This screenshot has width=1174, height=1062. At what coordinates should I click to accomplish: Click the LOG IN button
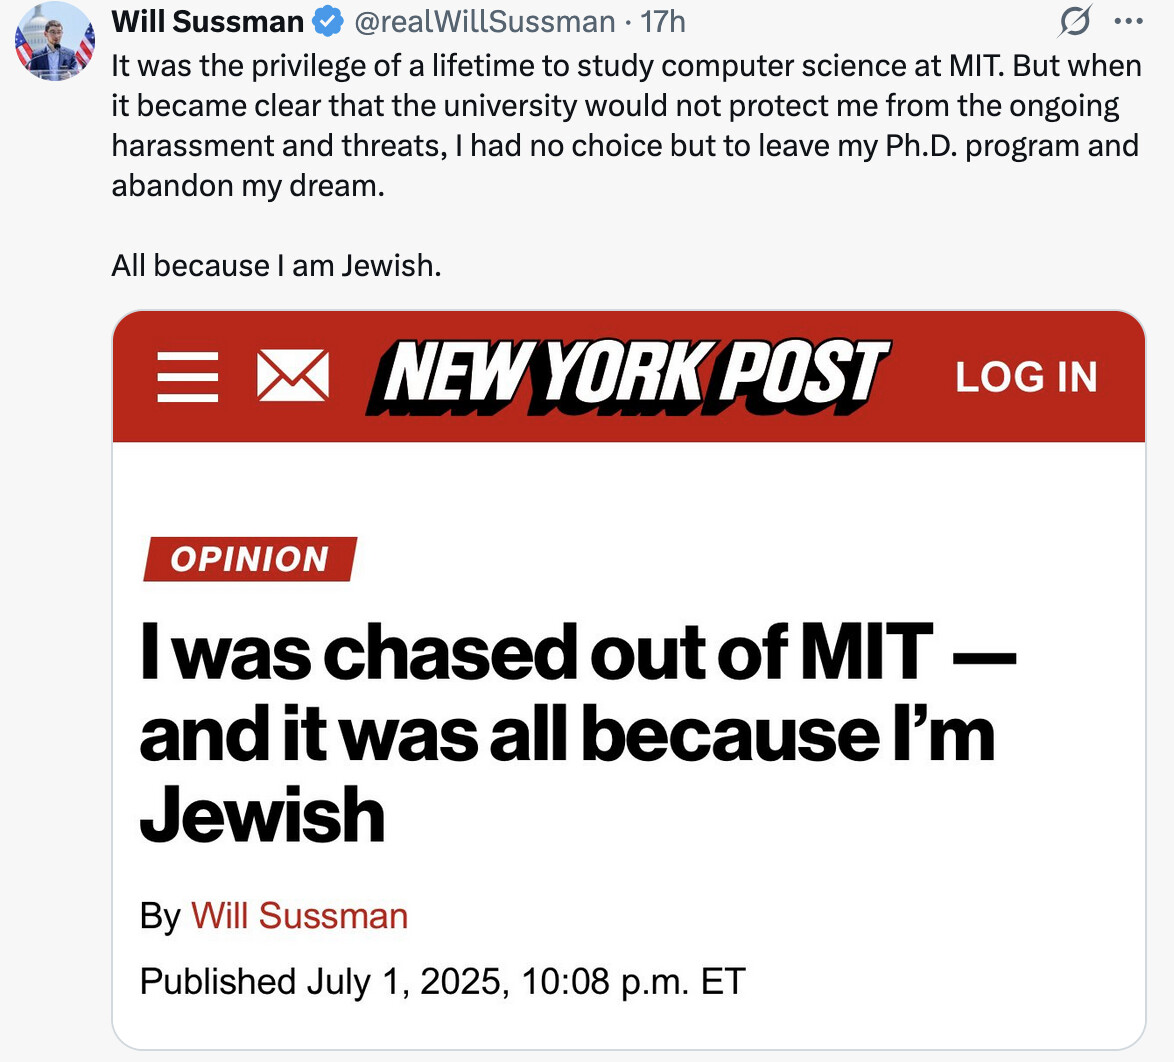pos(1027,377)
